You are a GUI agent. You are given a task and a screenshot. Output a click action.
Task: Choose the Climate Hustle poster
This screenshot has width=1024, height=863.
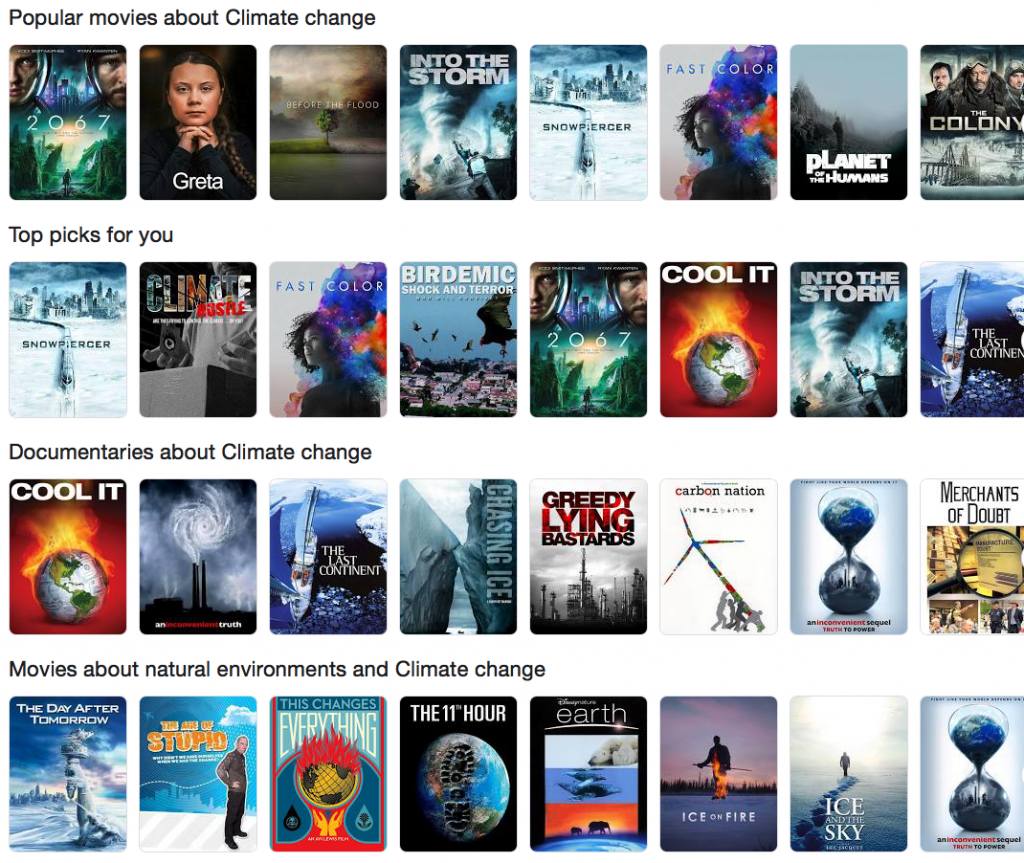198,339
